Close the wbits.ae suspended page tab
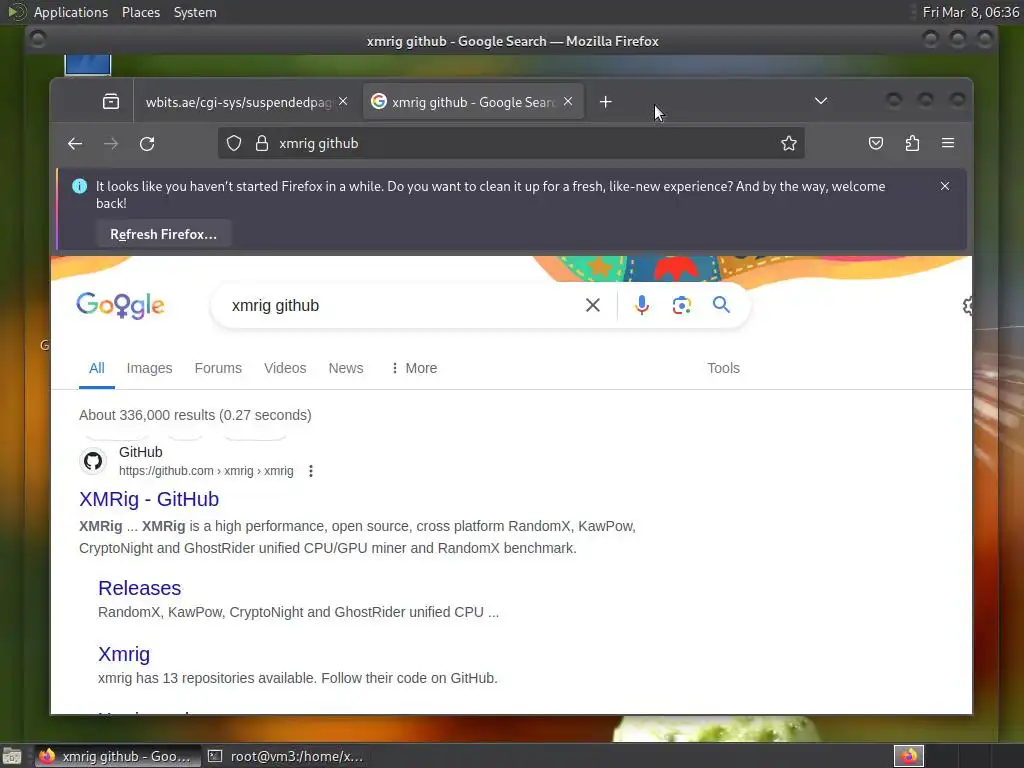The width and height of the screenshot is (1024, 768). [343, 102]
